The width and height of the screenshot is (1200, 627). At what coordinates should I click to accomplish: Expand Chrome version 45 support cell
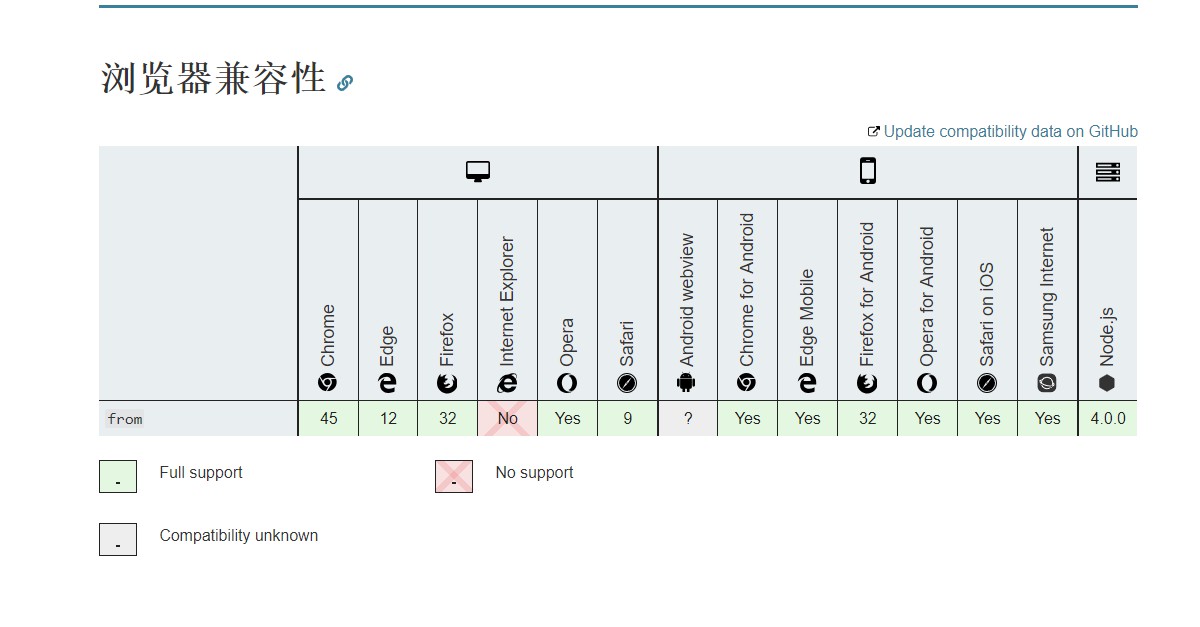[x=328, y=418]
